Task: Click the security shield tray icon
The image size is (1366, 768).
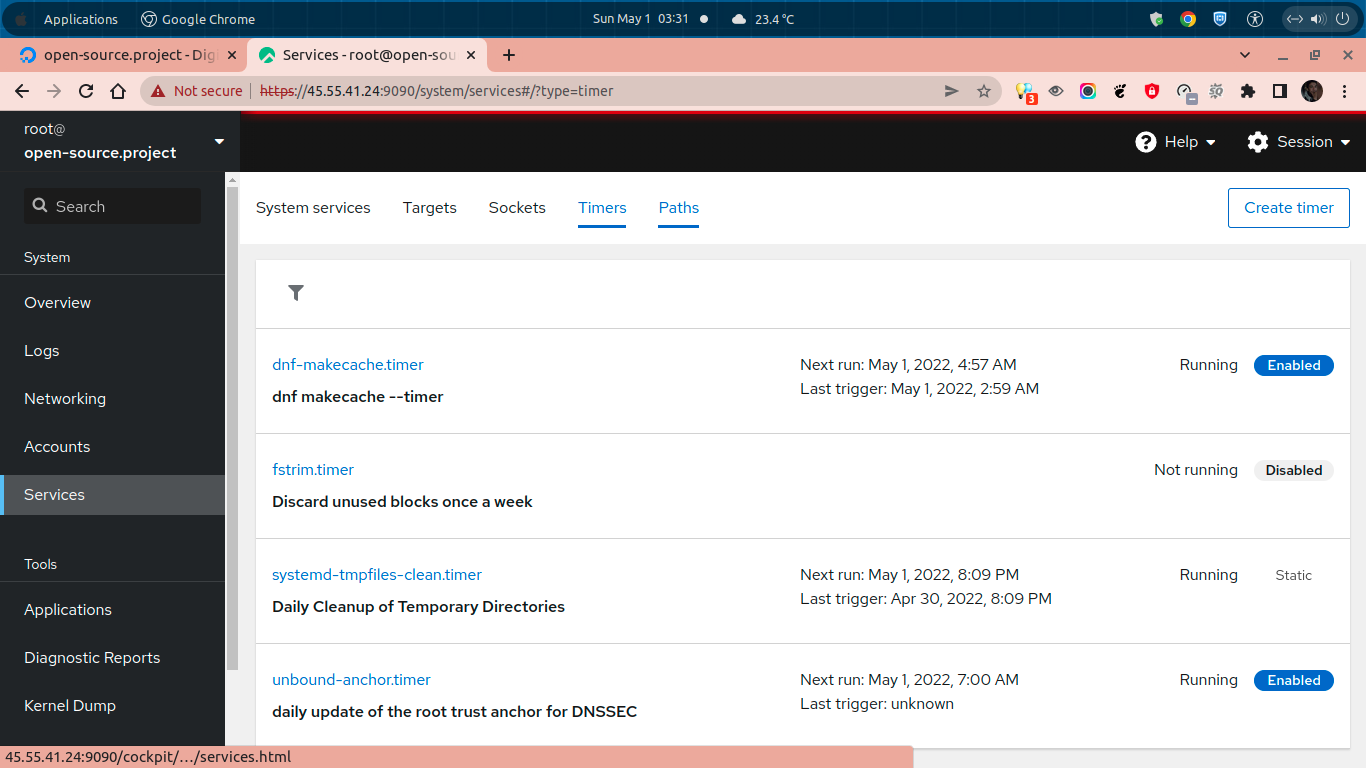Action: (x=1157, y=19)
